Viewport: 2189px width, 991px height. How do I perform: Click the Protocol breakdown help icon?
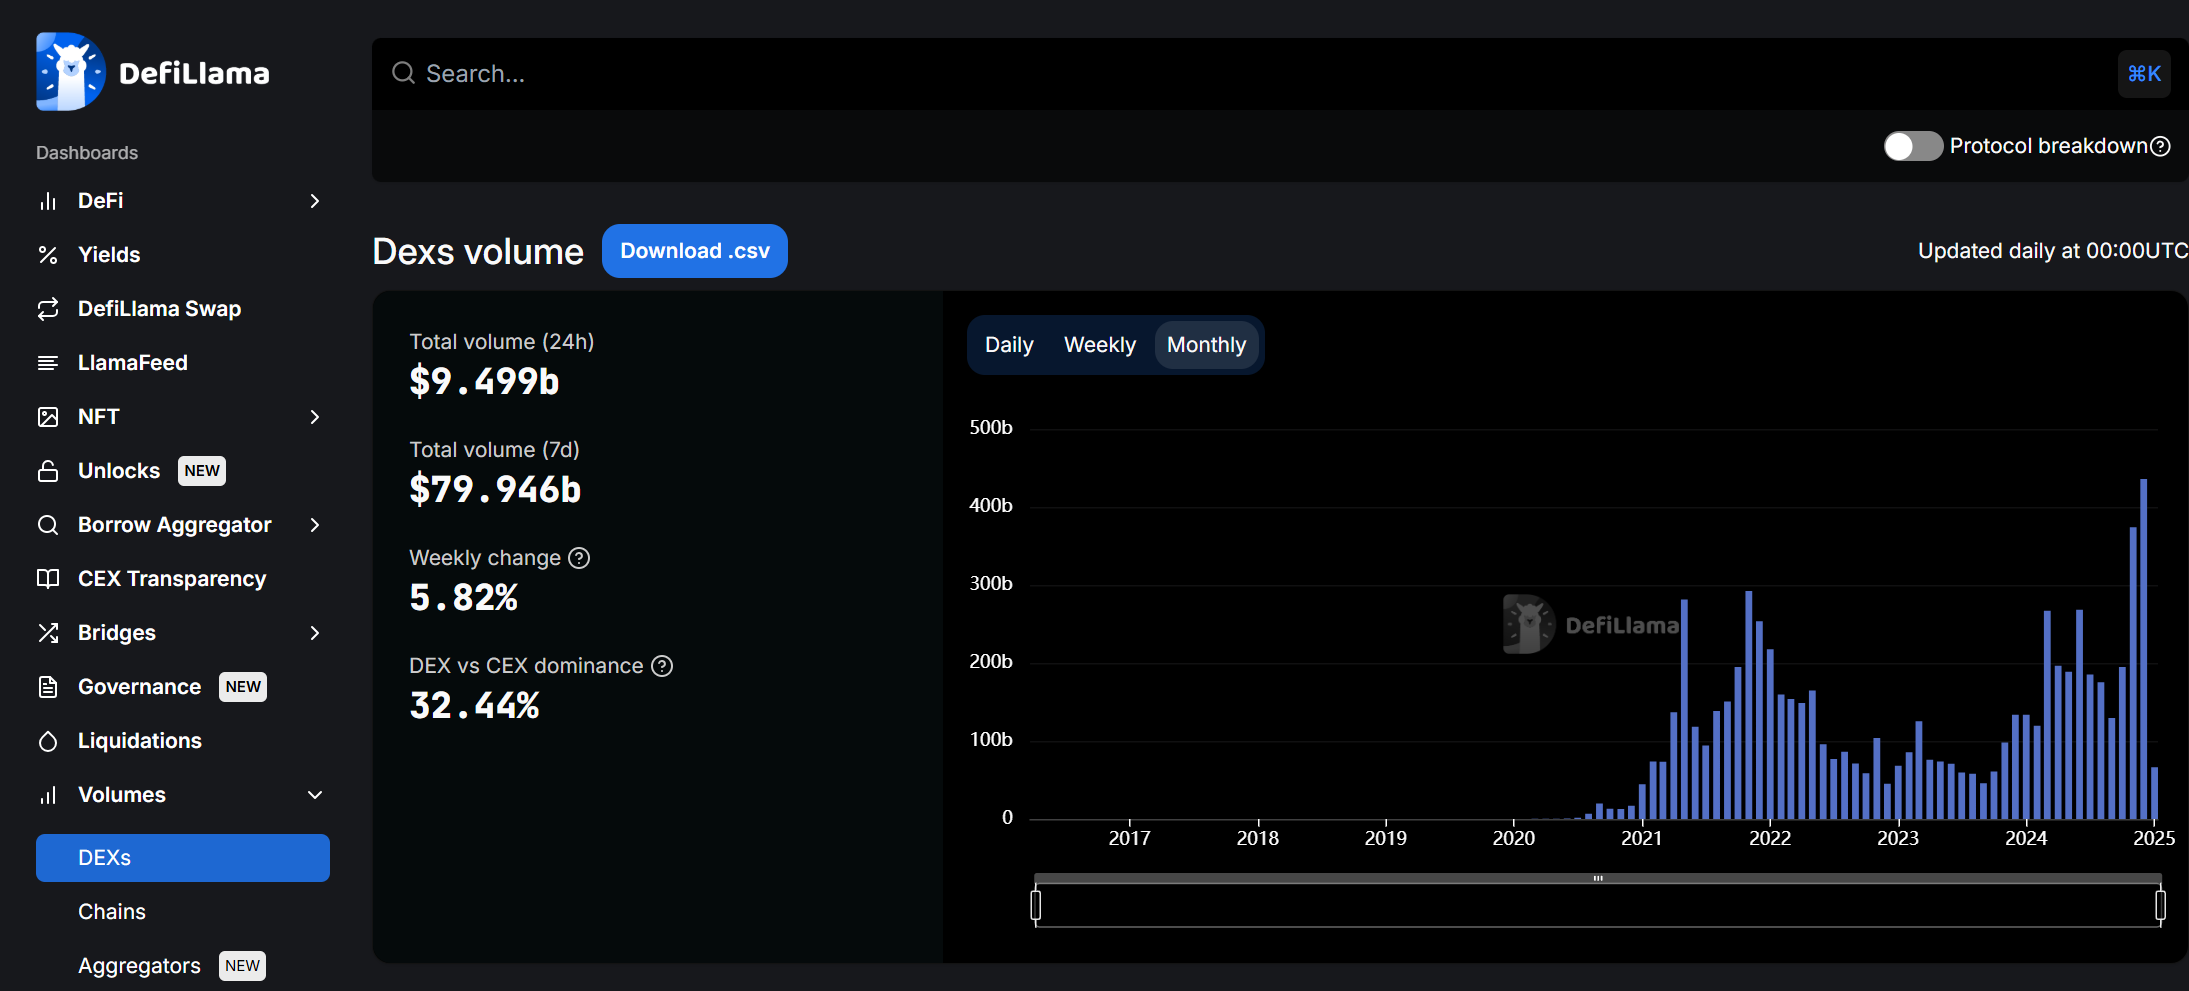(x=2160, y=146)
